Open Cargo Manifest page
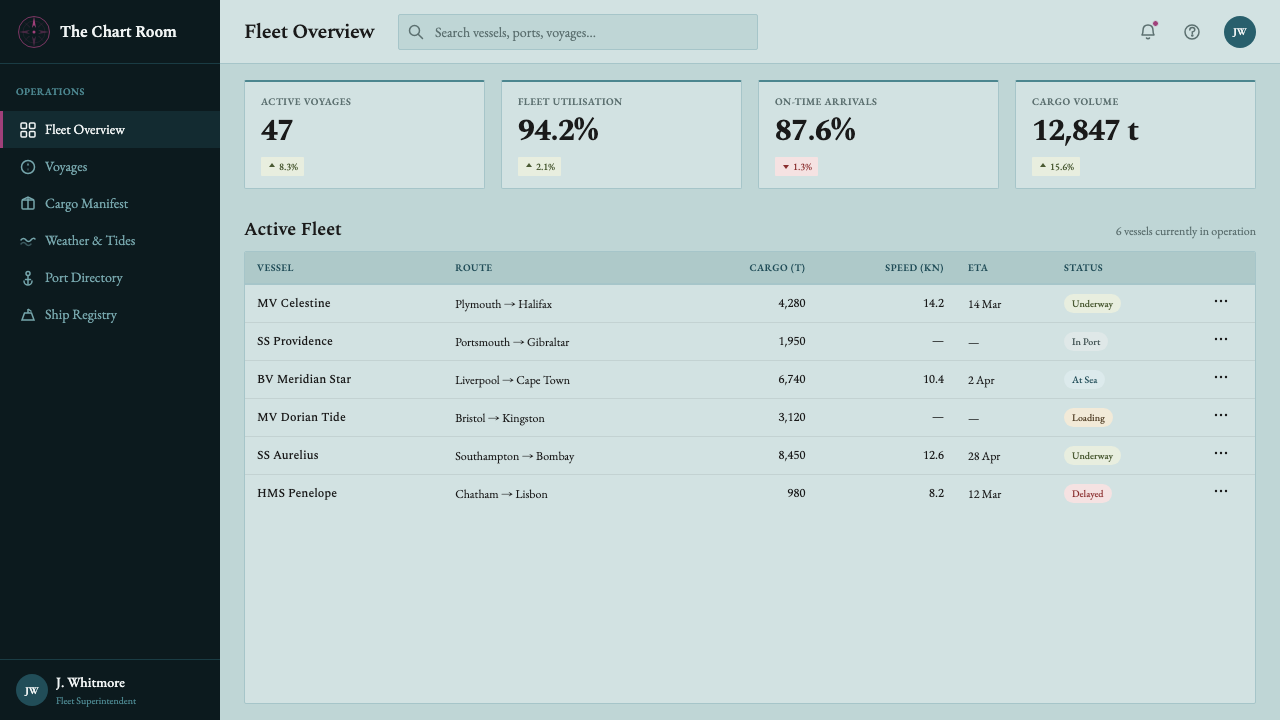The width and height of the screenshot is (1280, 720). (110, 204)
